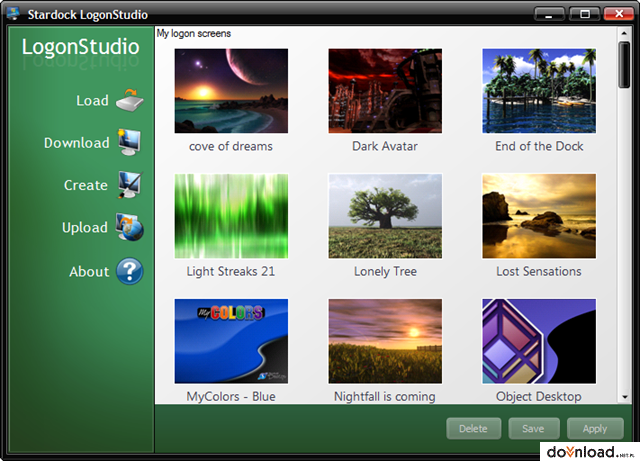Click the Delete button
This screenshot has height=461, width=640.
473,428
